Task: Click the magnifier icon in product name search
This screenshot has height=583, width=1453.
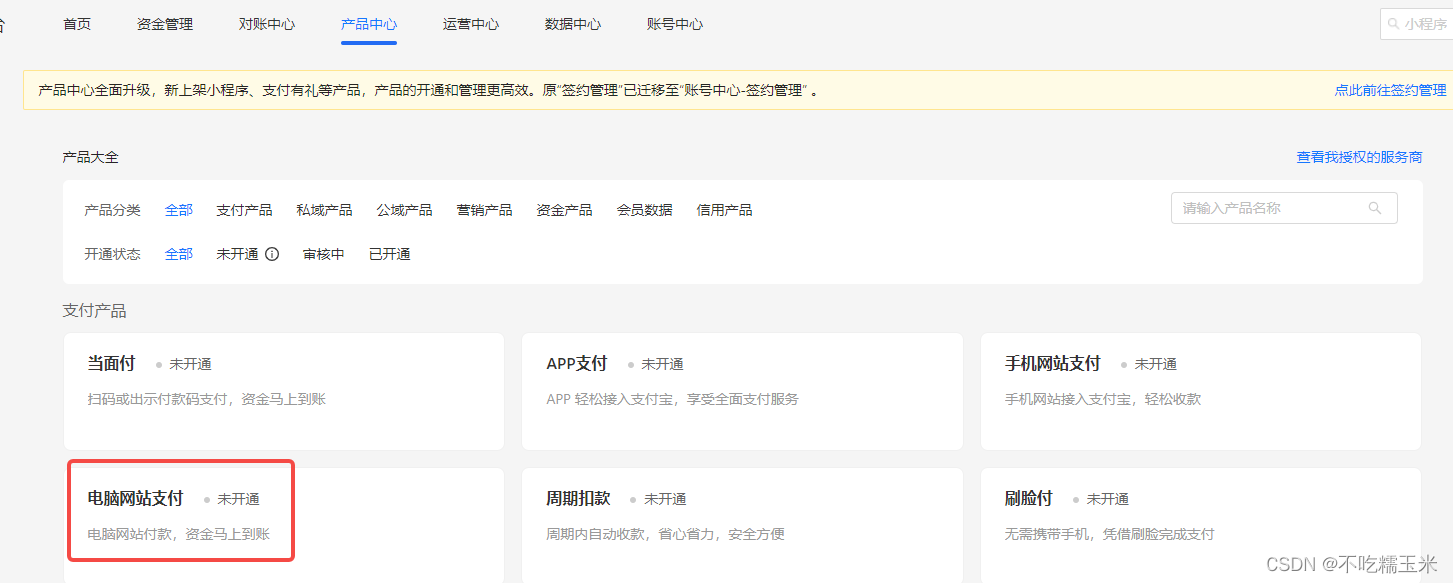Action: click(x=1375, y=208)
